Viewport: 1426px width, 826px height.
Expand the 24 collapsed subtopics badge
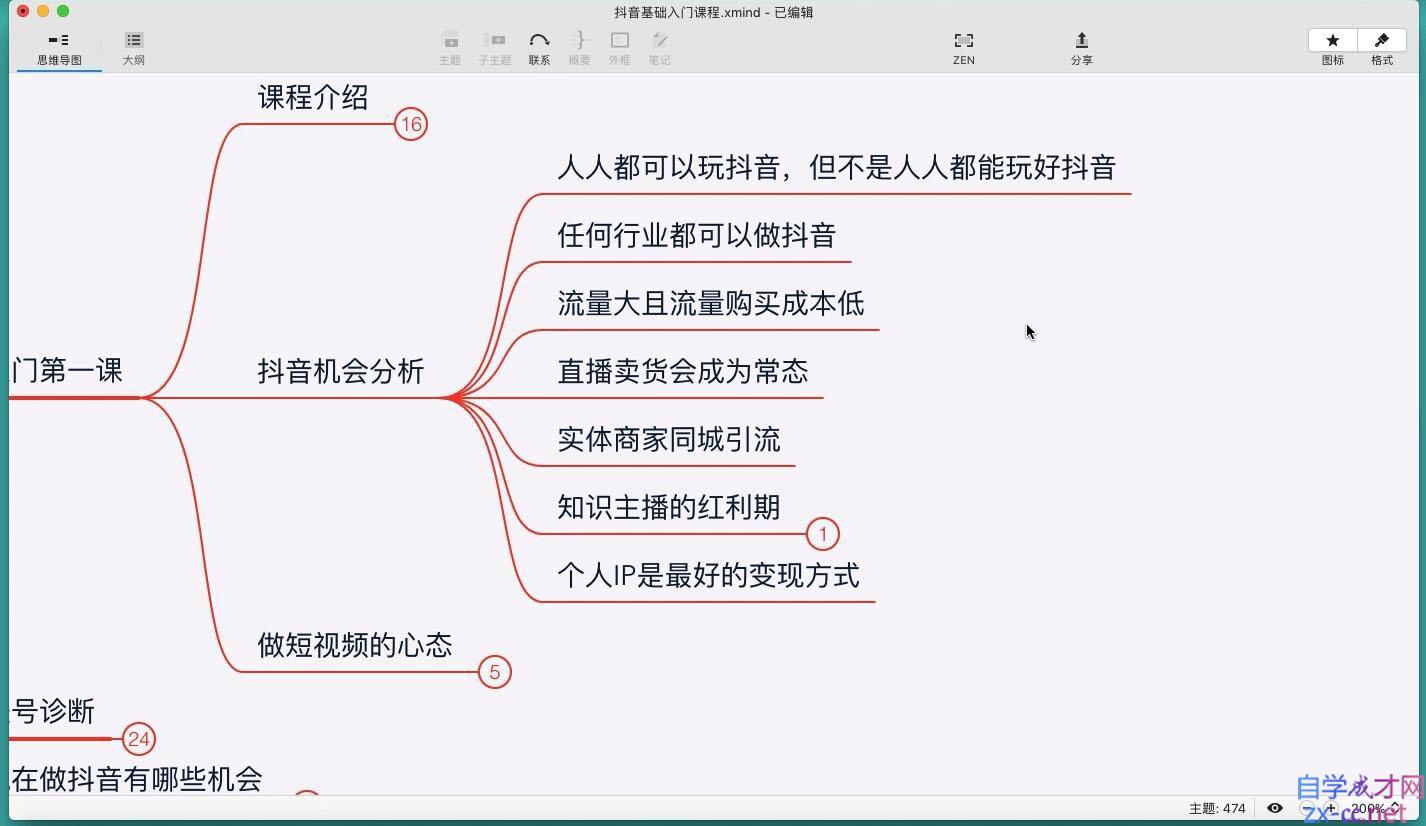(x=138, y=739)
